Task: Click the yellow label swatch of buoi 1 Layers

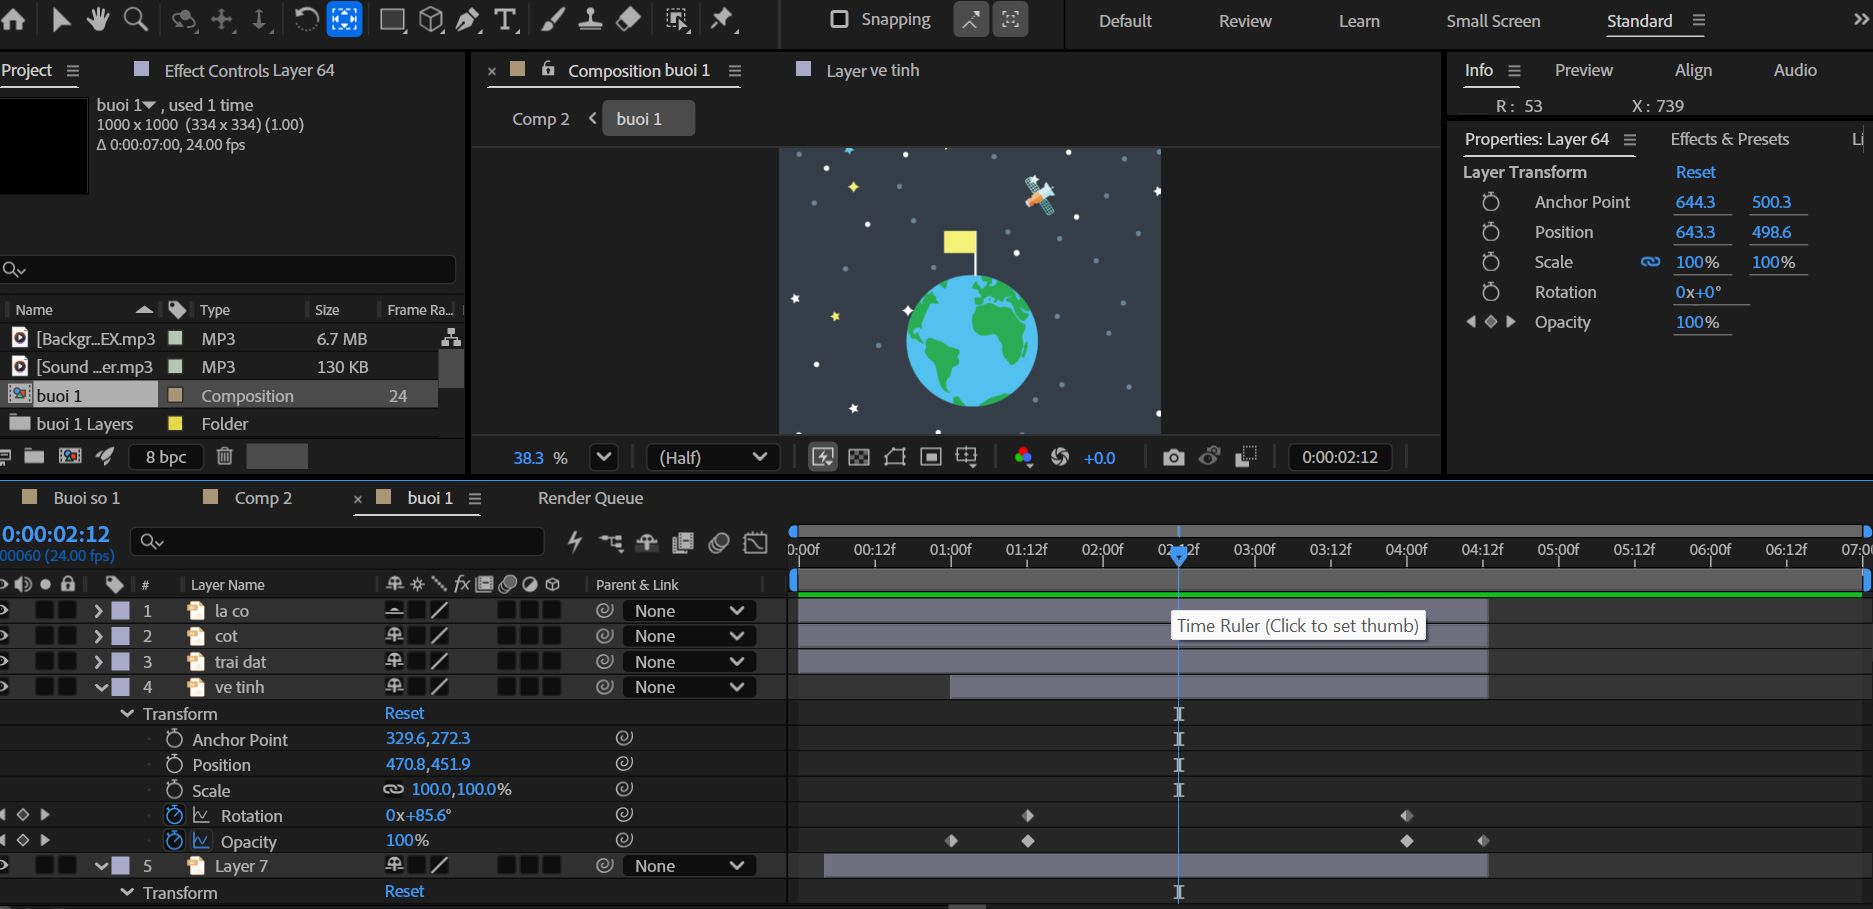Action: (x=175, y=423)
